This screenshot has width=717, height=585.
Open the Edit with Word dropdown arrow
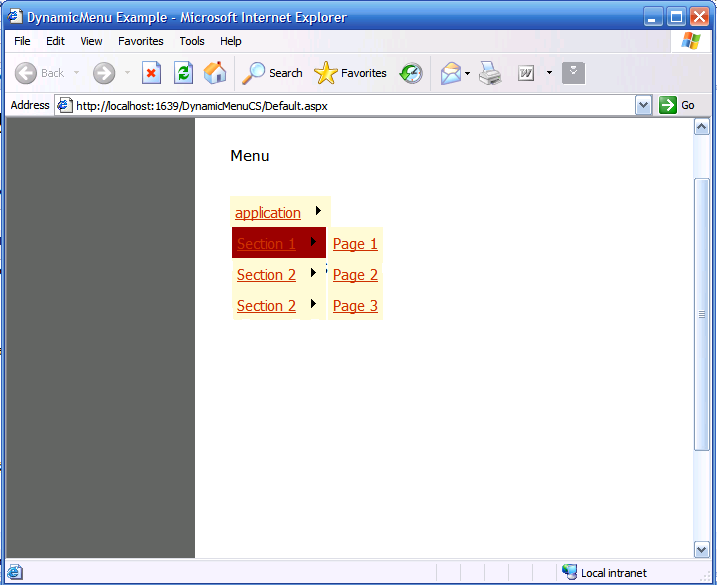pos(549,73)
